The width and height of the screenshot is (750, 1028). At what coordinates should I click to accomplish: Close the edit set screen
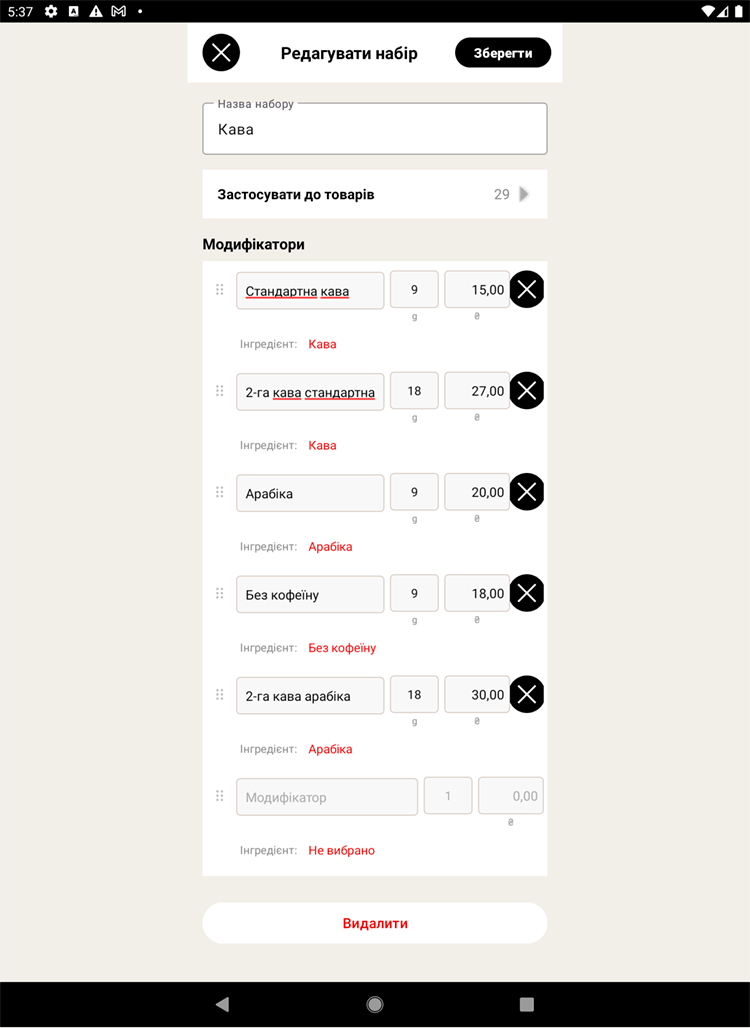[221, 52]
